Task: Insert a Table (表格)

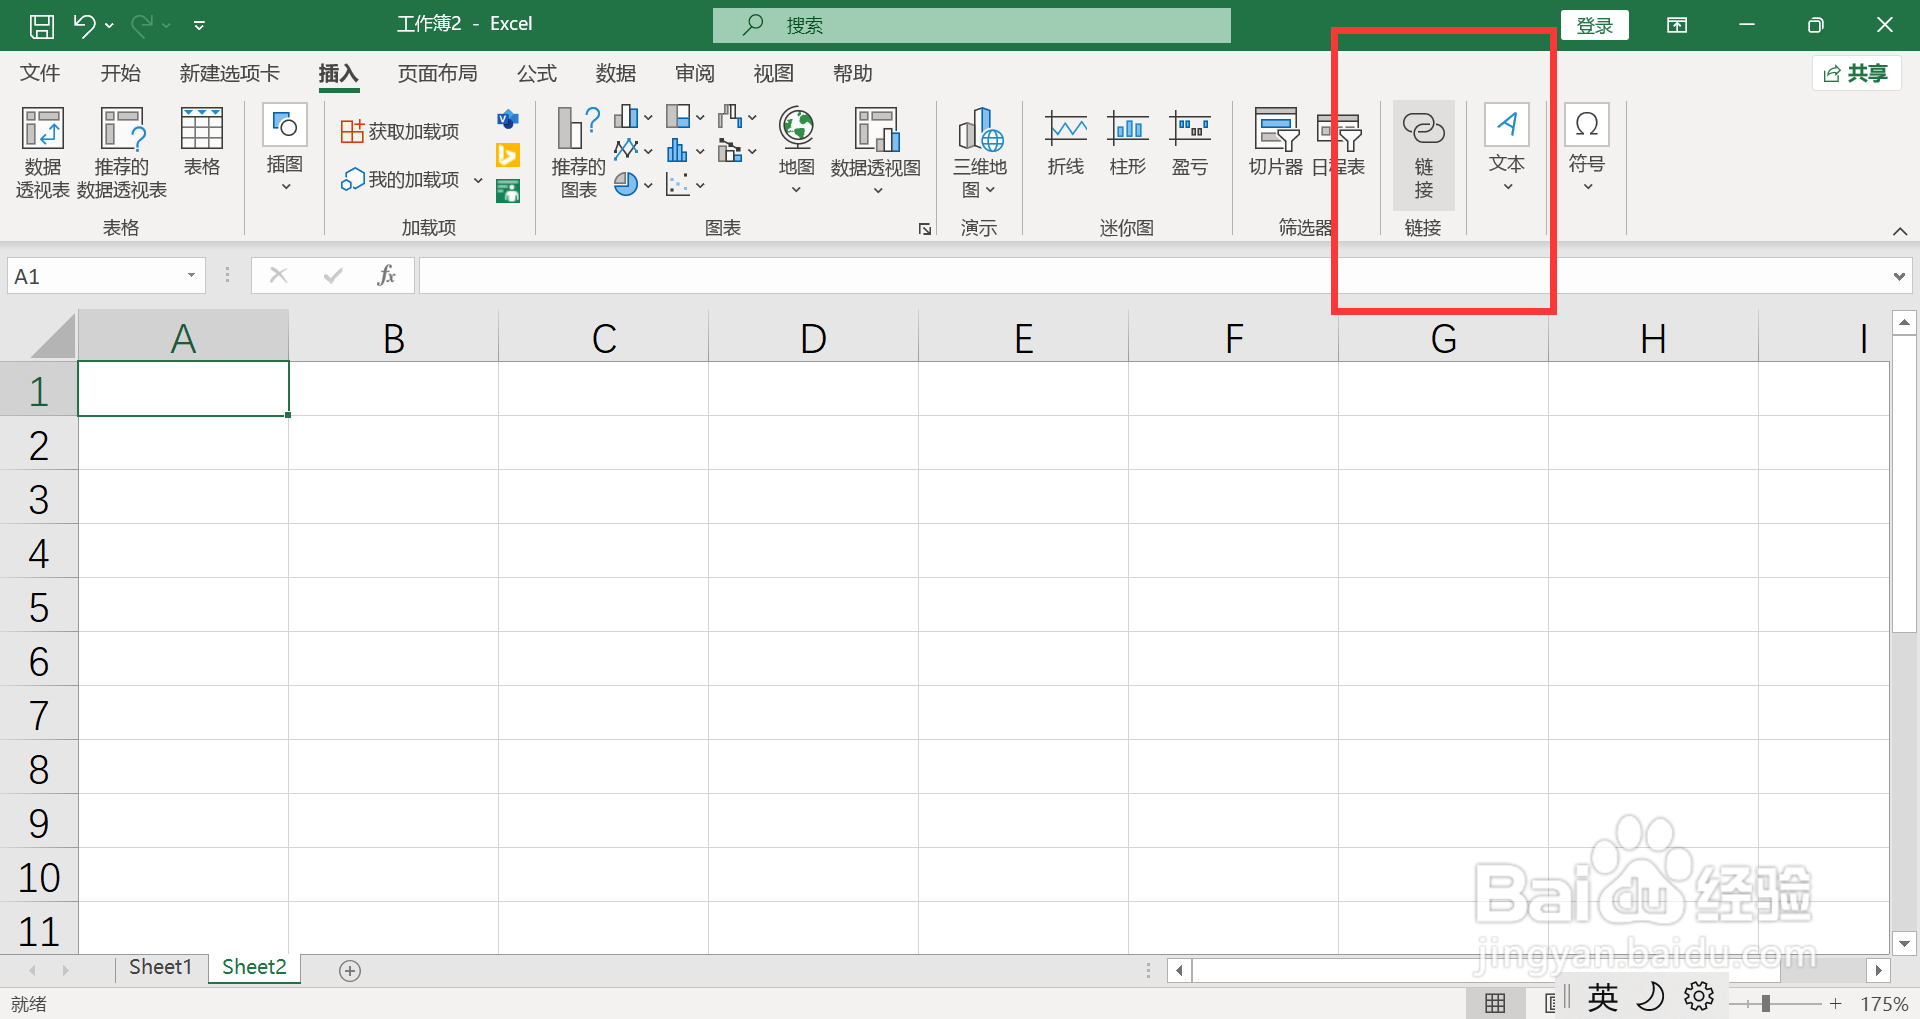Action: coord(201,143)
